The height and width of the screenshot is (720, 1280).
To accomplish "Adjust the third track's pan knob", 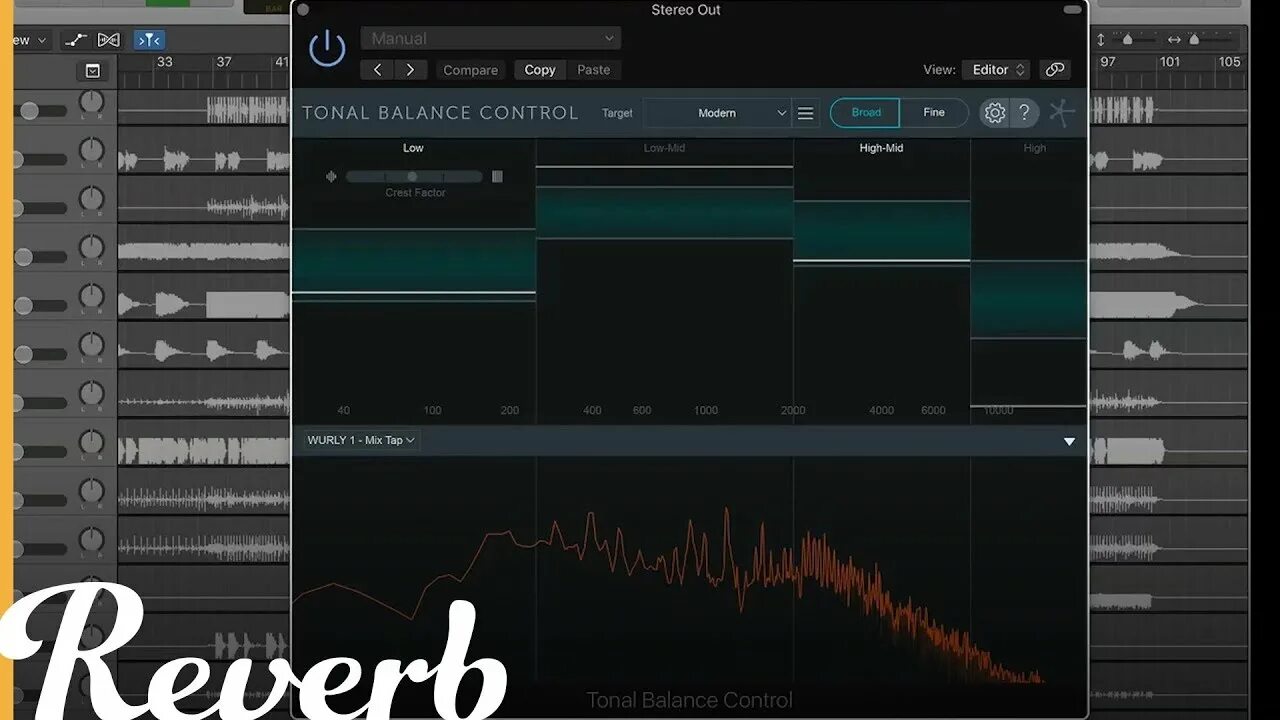I will point(91,198).
